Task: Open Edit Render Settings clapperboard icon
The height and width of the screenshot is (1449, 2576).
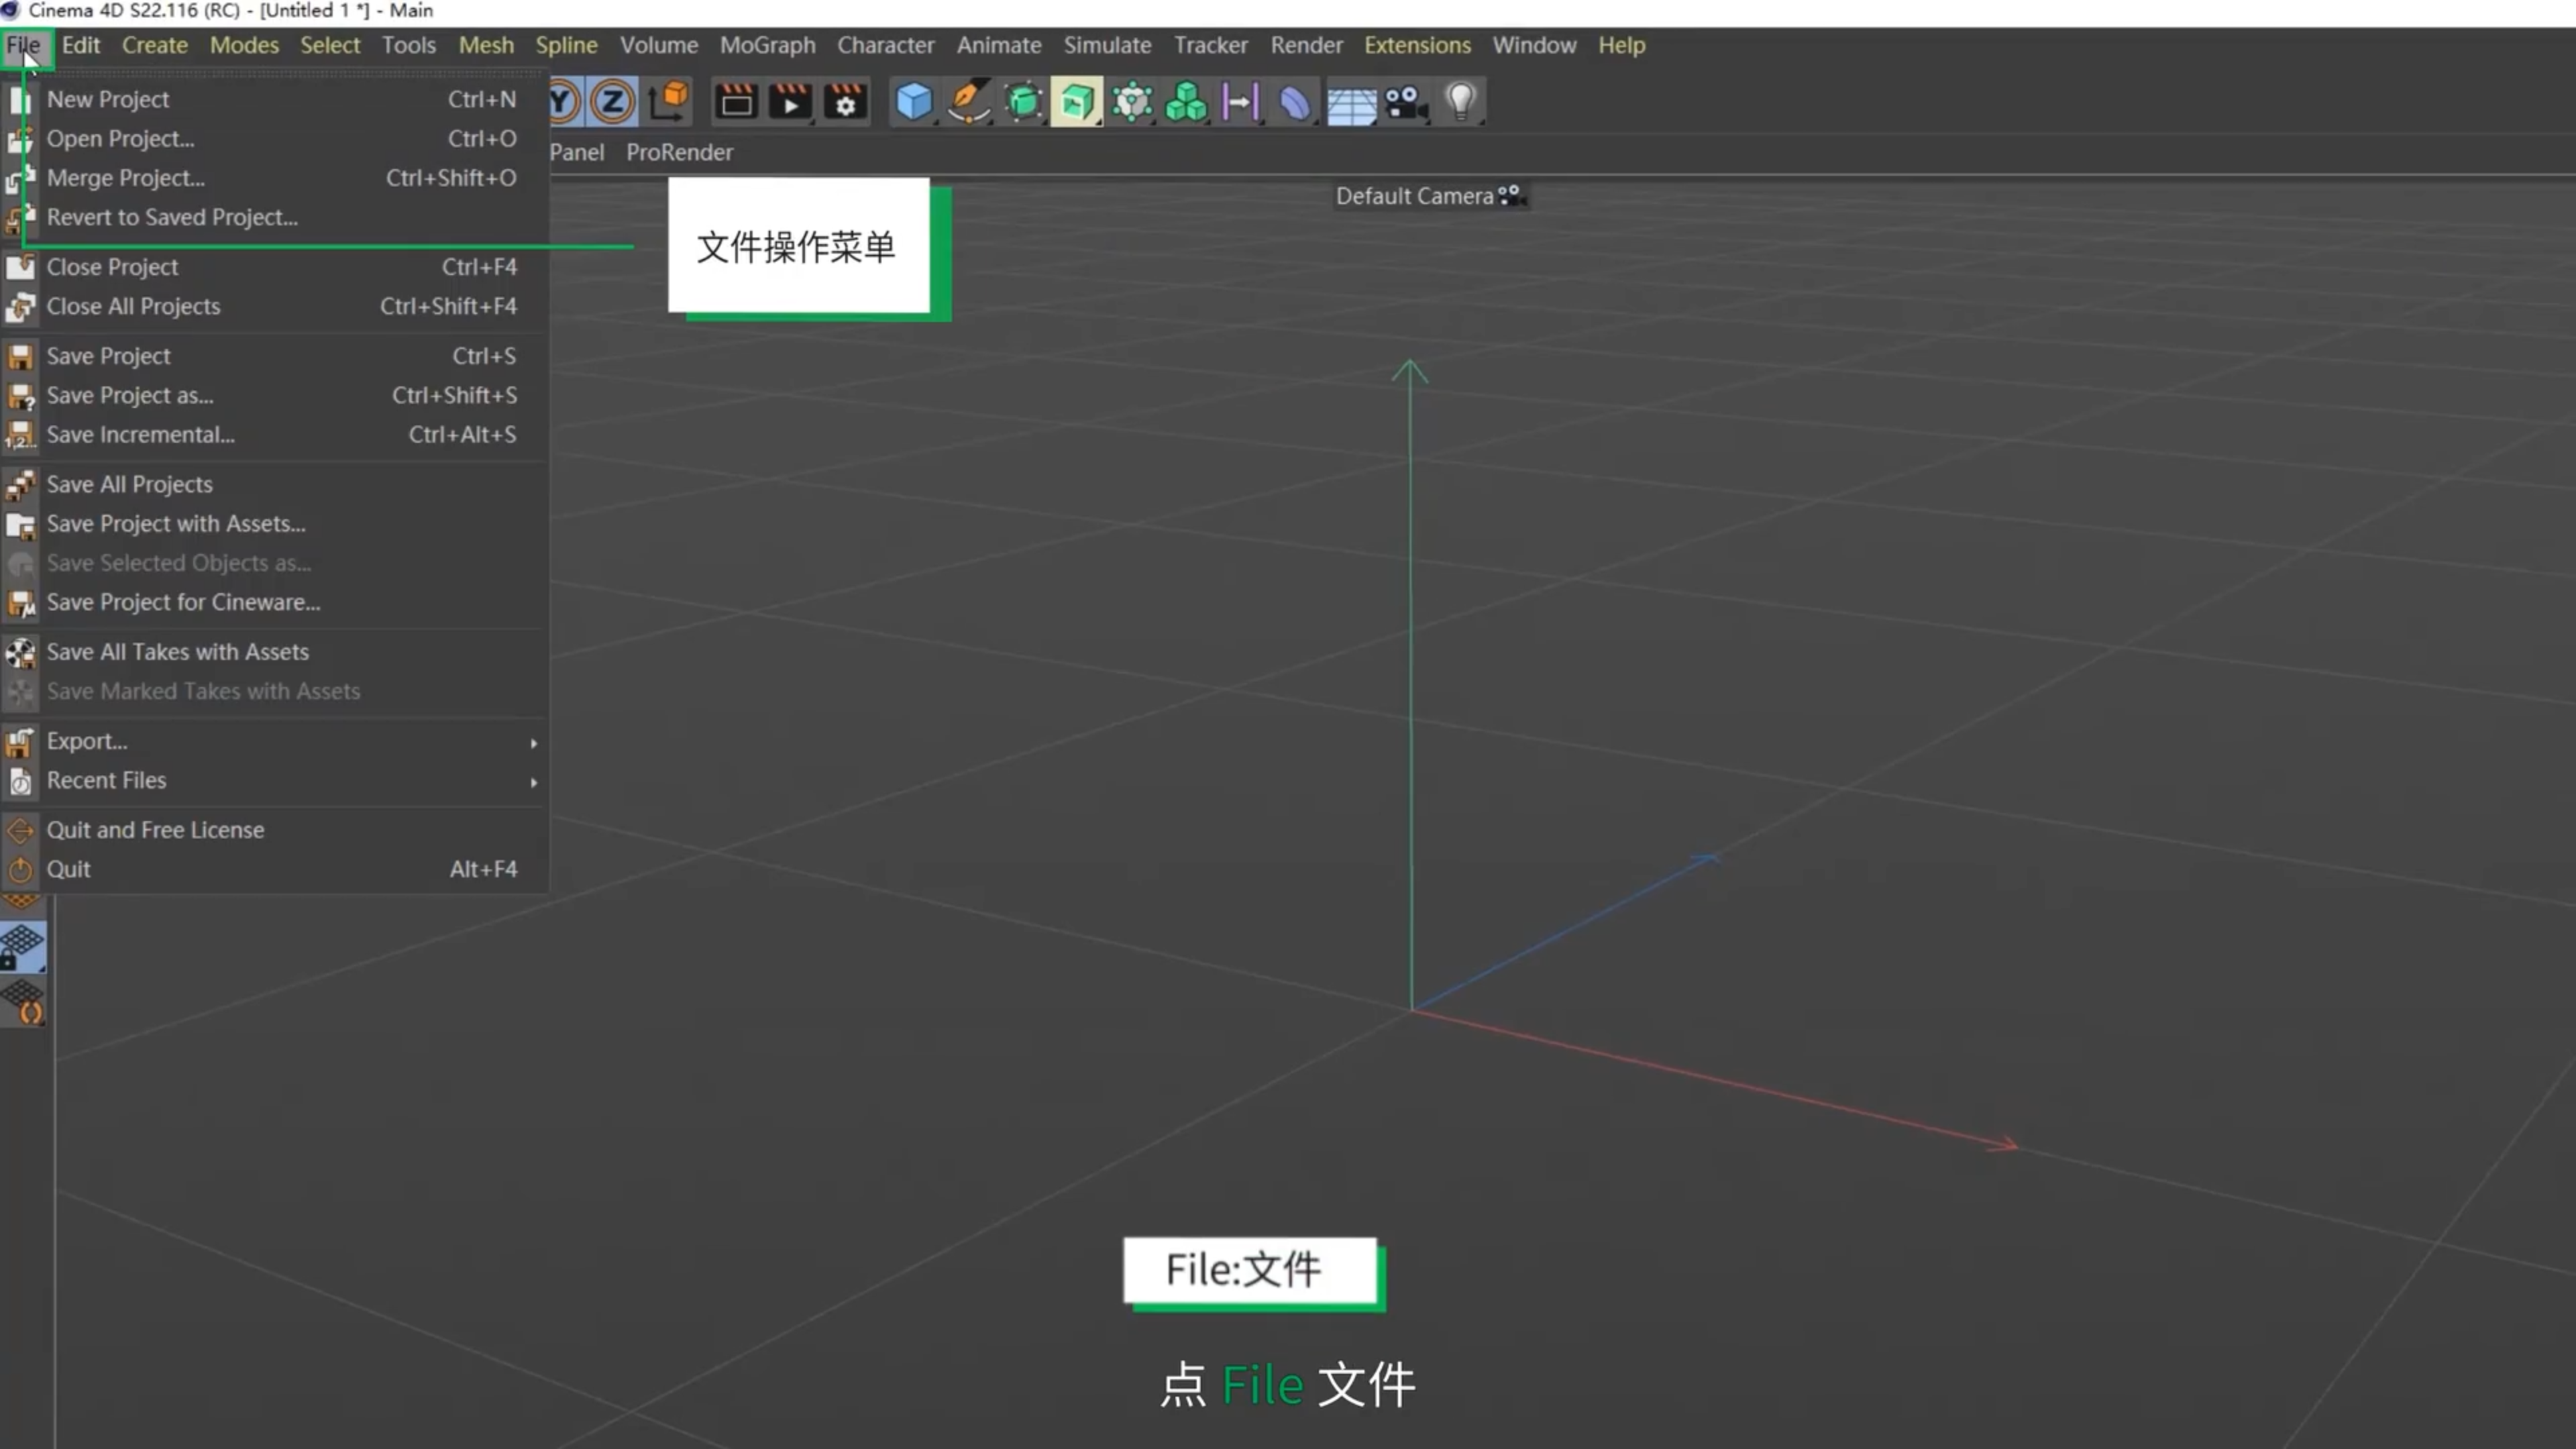Action: (x=845, y=102)
